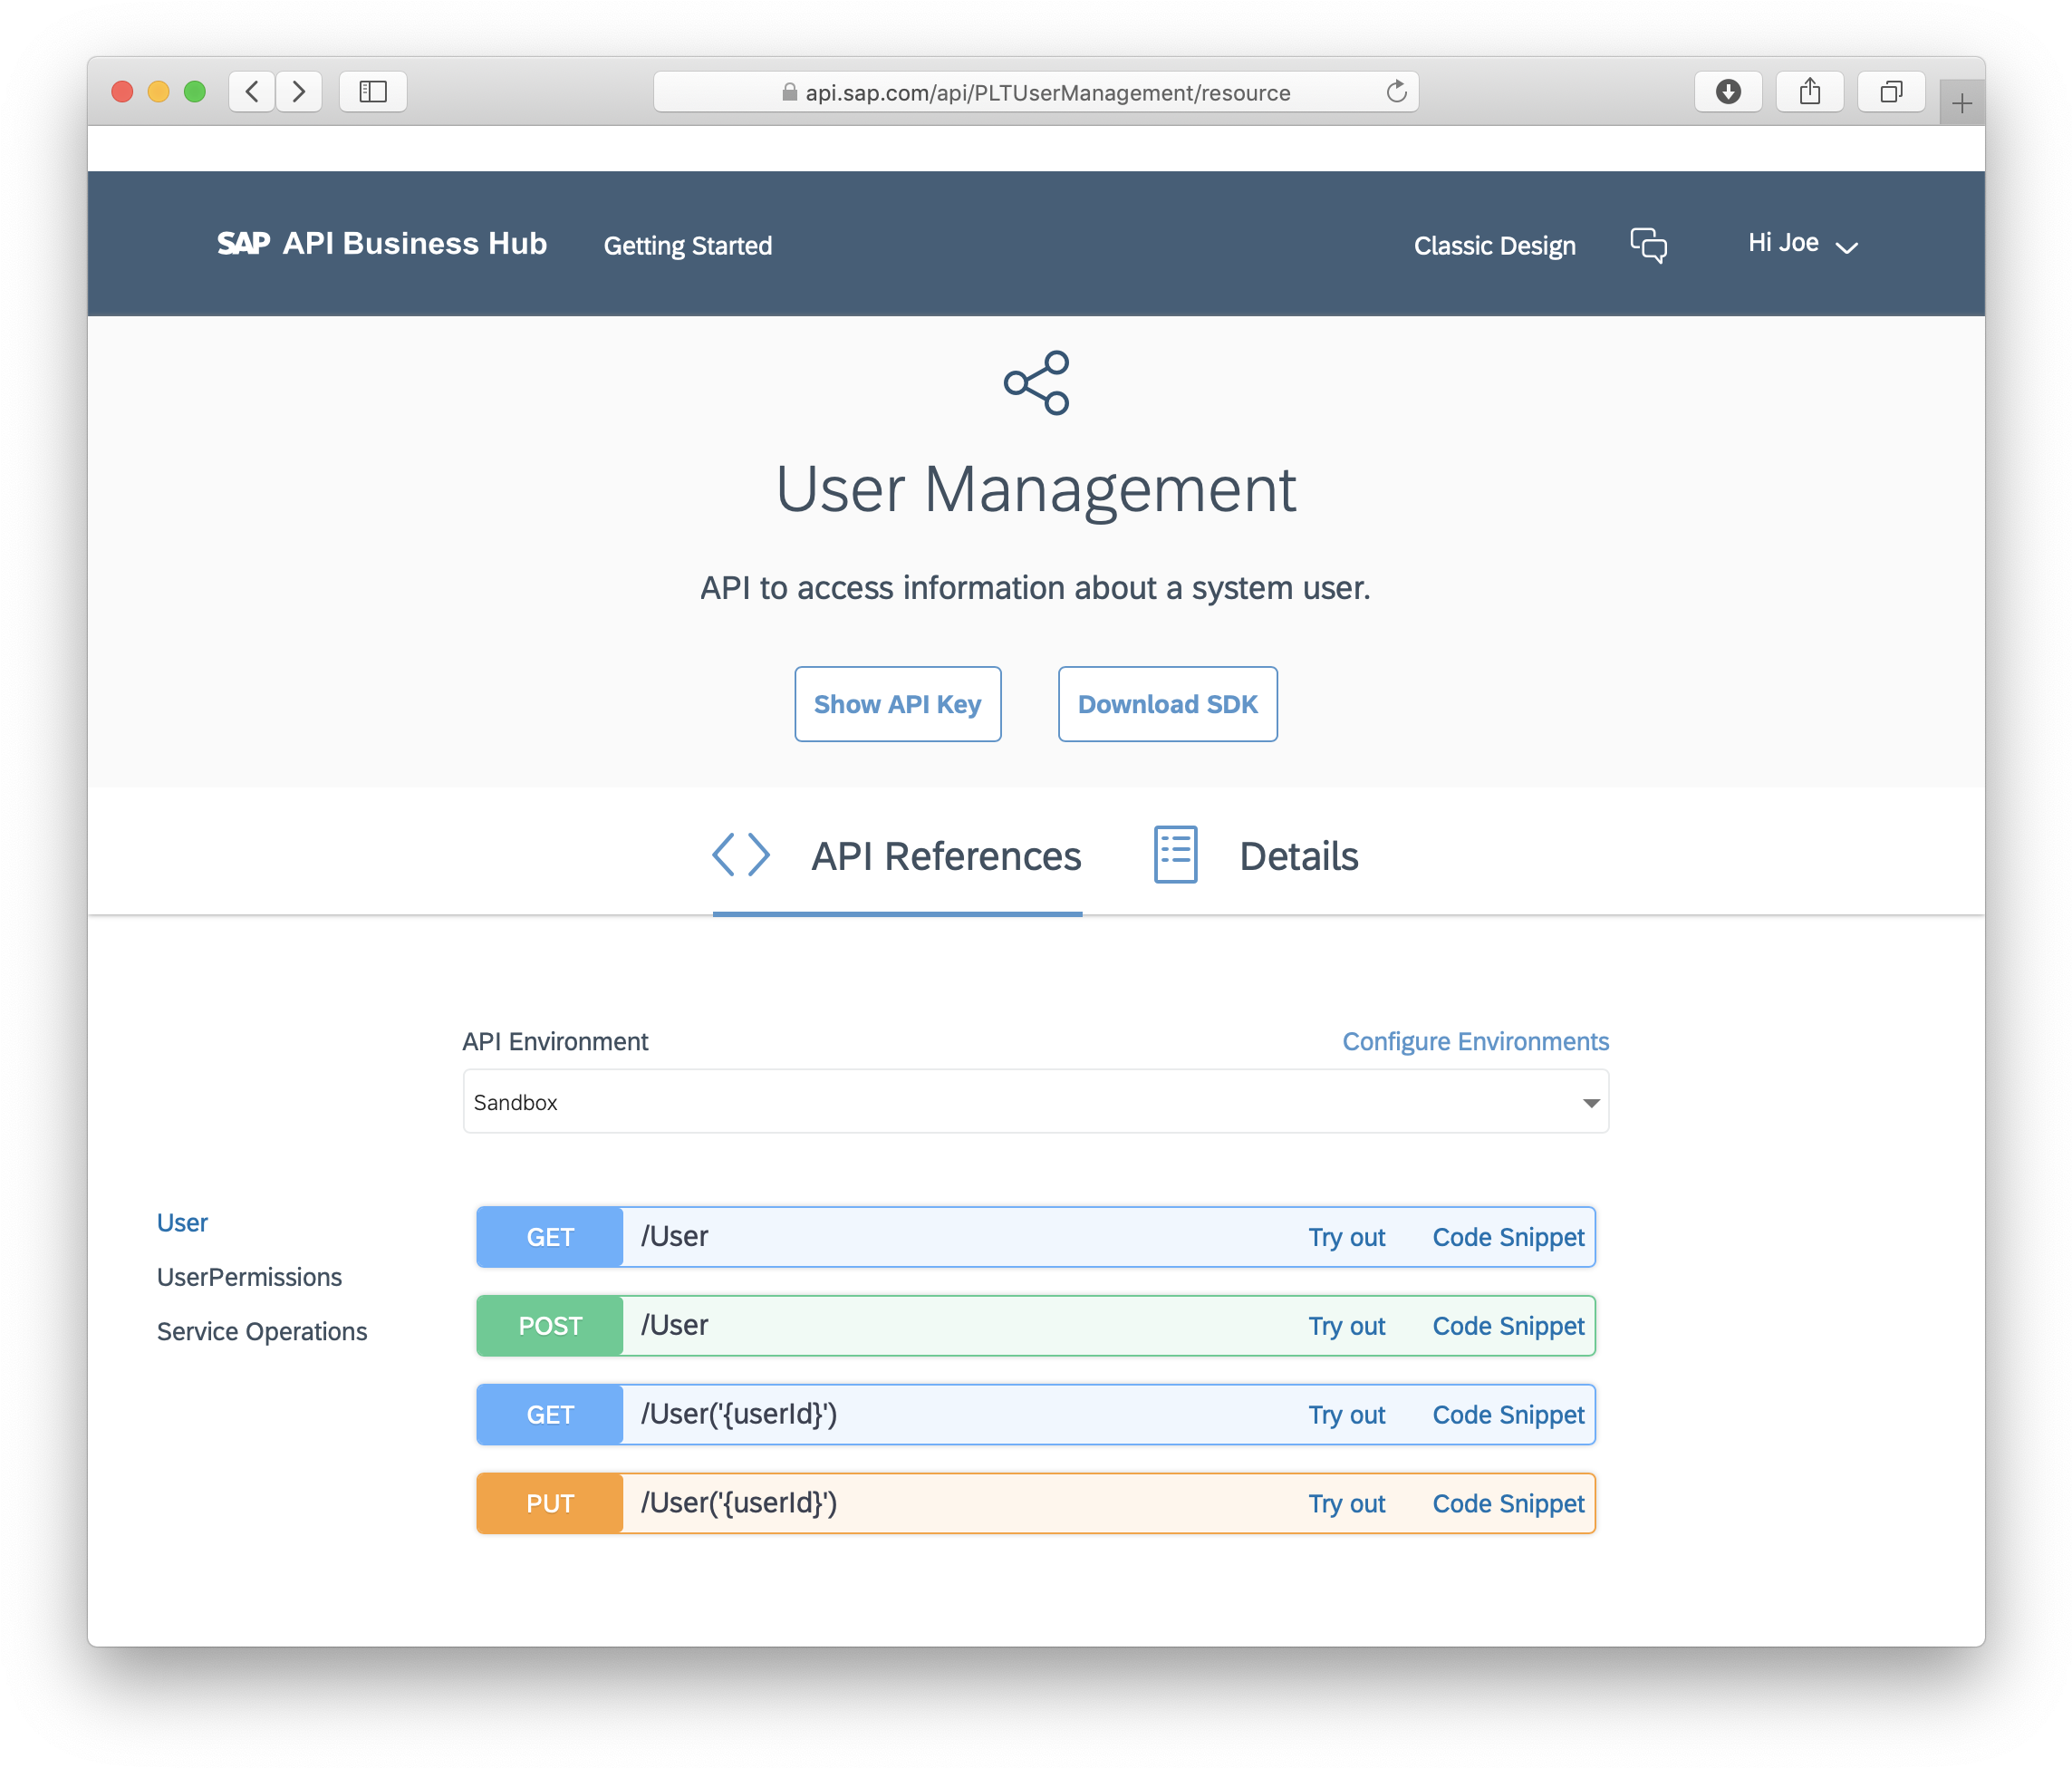Click the Download SDK button
2072x1768 pixels.
[1167, 704]
